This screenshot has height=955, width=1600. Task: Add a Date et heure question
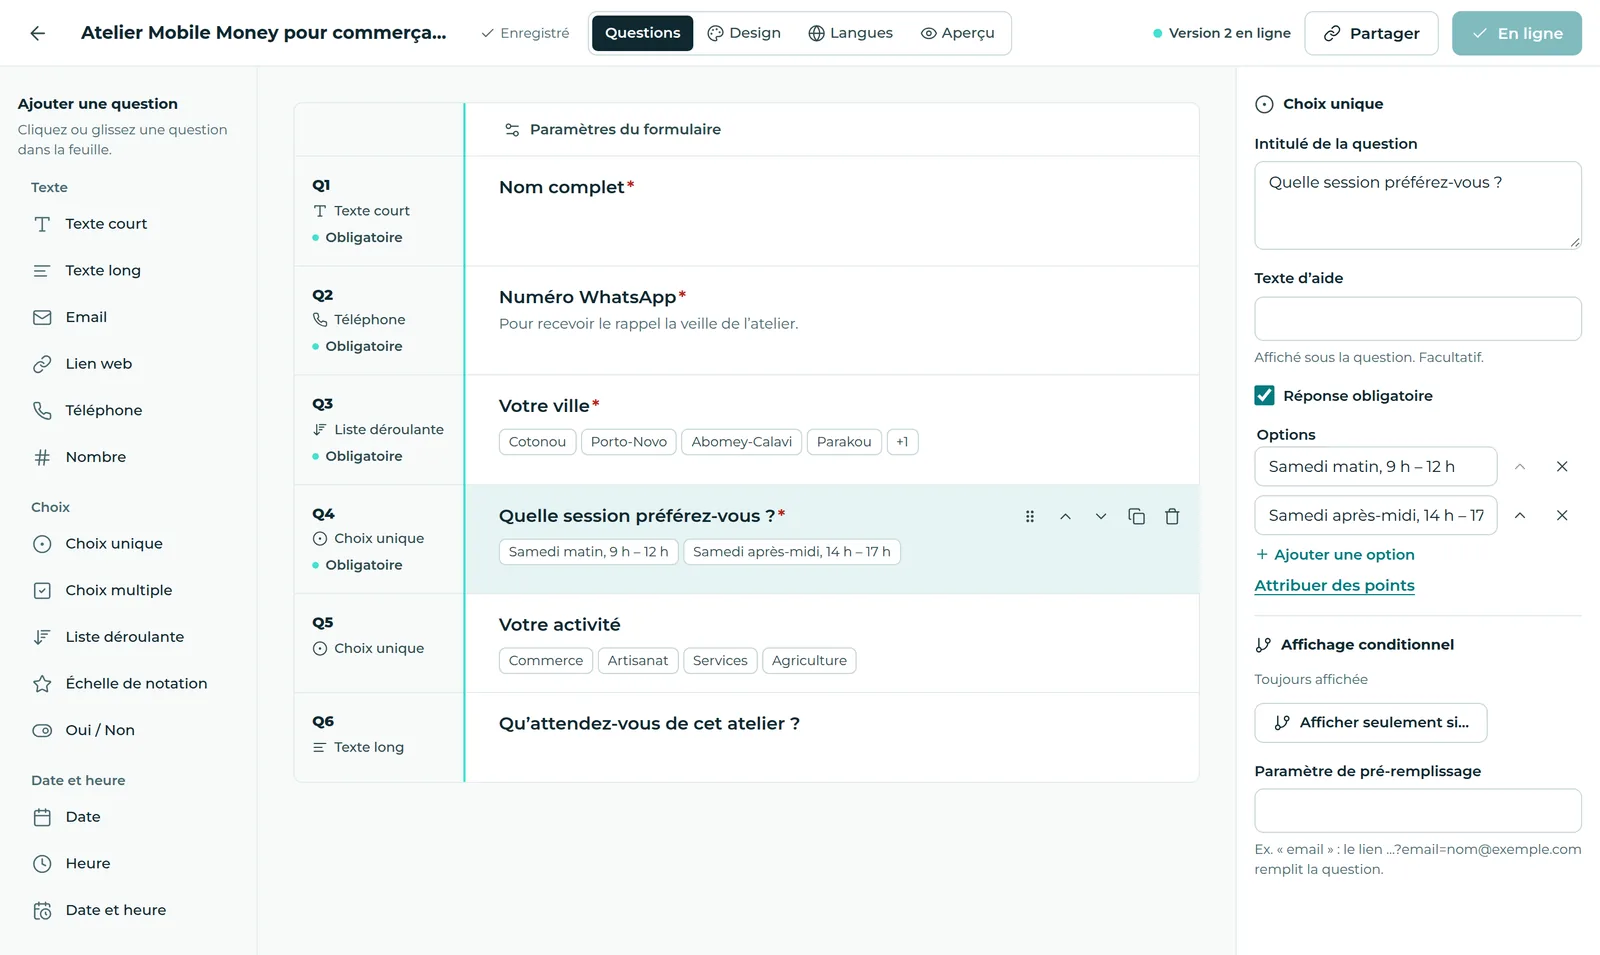click(x=128, y=910)
